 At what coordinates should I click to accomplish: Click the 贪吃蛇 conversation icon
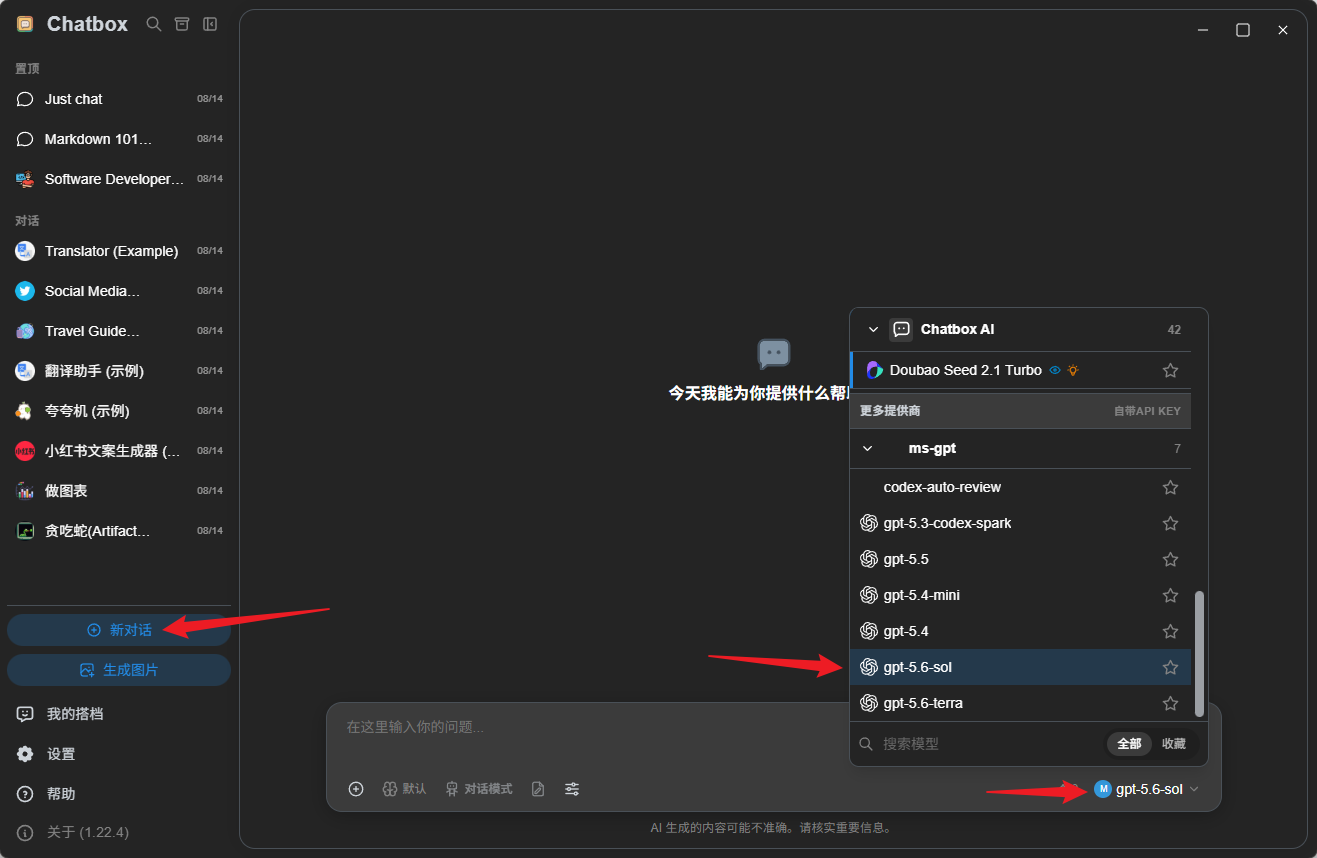pos(25,531)
